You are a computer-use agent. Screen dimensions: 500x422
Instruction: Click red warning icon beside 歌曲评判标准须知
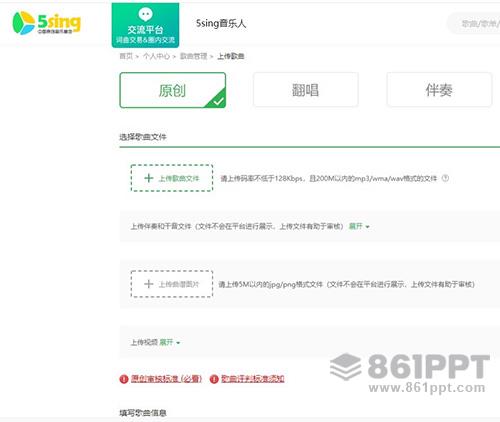[214, 379]
